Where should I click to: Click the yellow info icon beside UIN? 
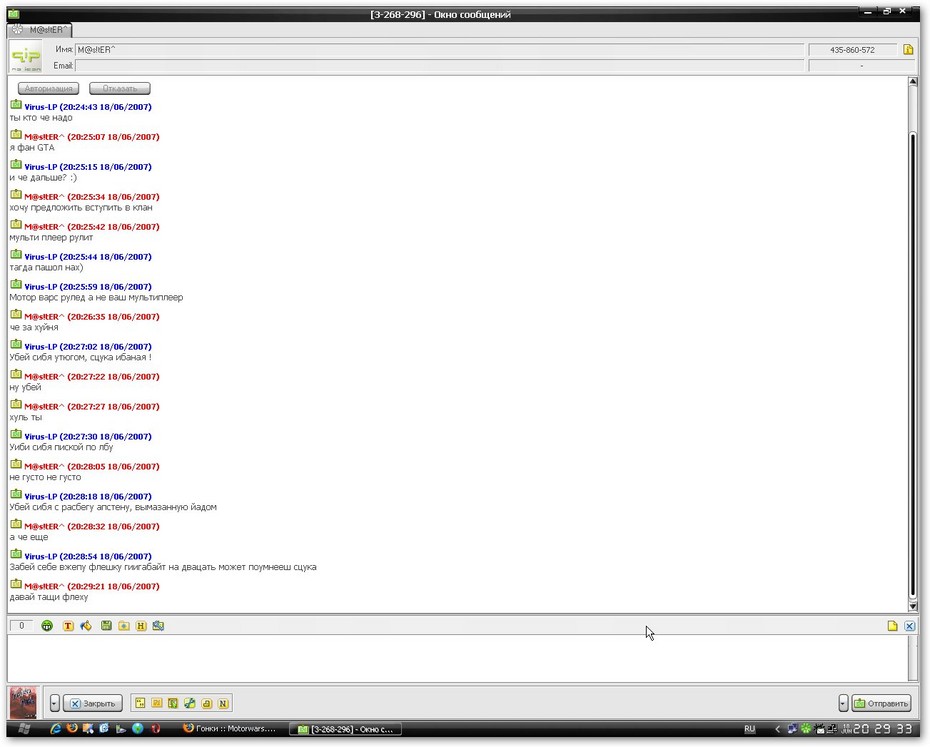pyautogui.click(x=908, y=49)
